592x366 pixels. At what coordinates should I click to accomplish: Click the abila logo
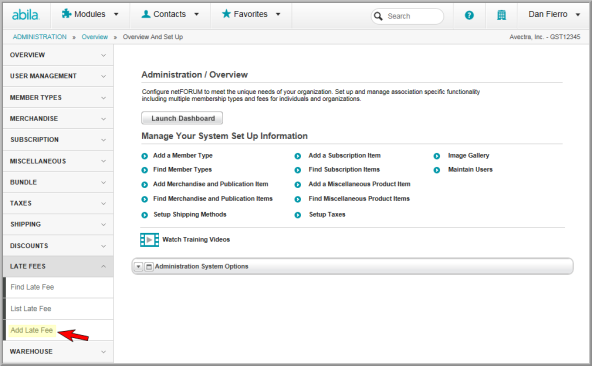(25, 15)
